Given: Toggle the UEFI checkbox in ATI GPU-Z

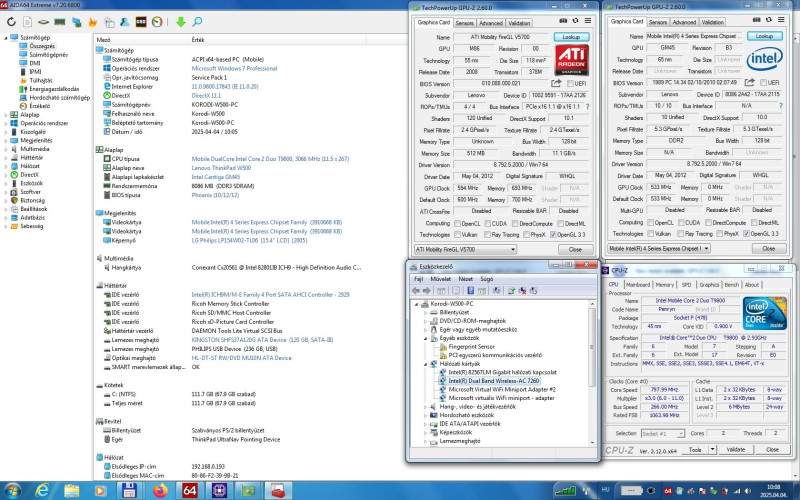Looking at the screenshot, I should point(570,84).
